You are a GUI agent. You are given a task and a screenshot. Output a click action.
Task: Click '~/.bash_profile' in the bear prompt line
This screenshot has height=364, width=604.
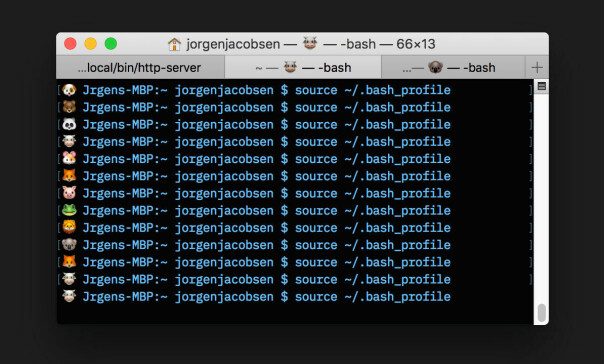click(398, 108)
